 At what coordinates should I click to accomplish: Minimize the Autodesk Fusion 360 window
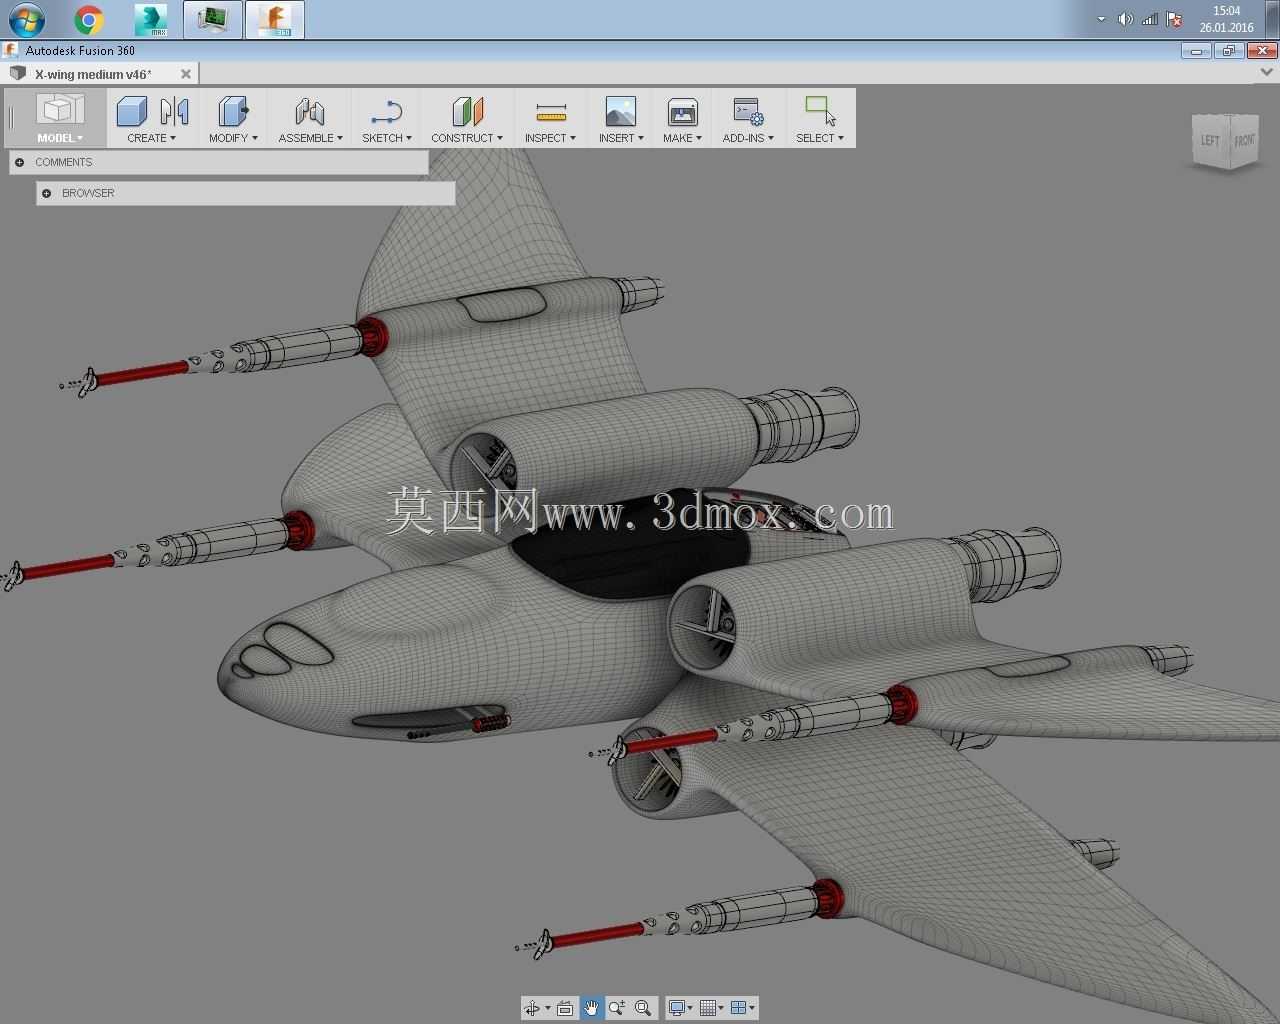pos(1196,51)
